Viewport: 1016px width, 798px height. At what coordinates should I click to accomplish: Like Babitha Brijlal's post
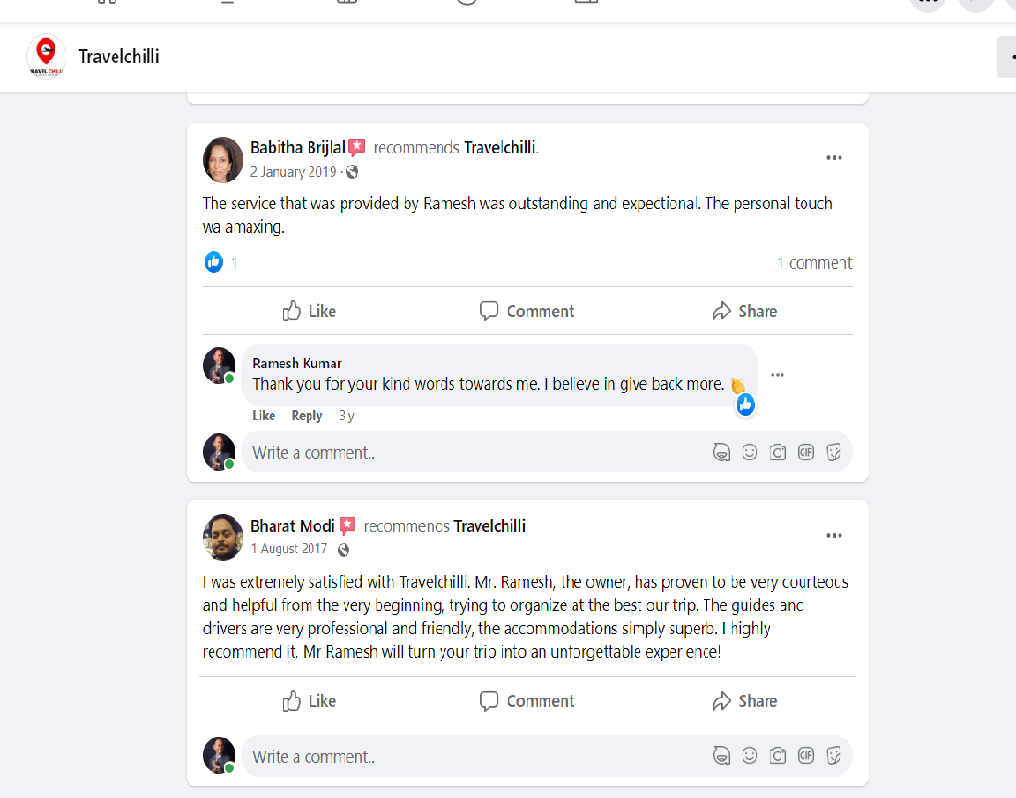(308, 311)
